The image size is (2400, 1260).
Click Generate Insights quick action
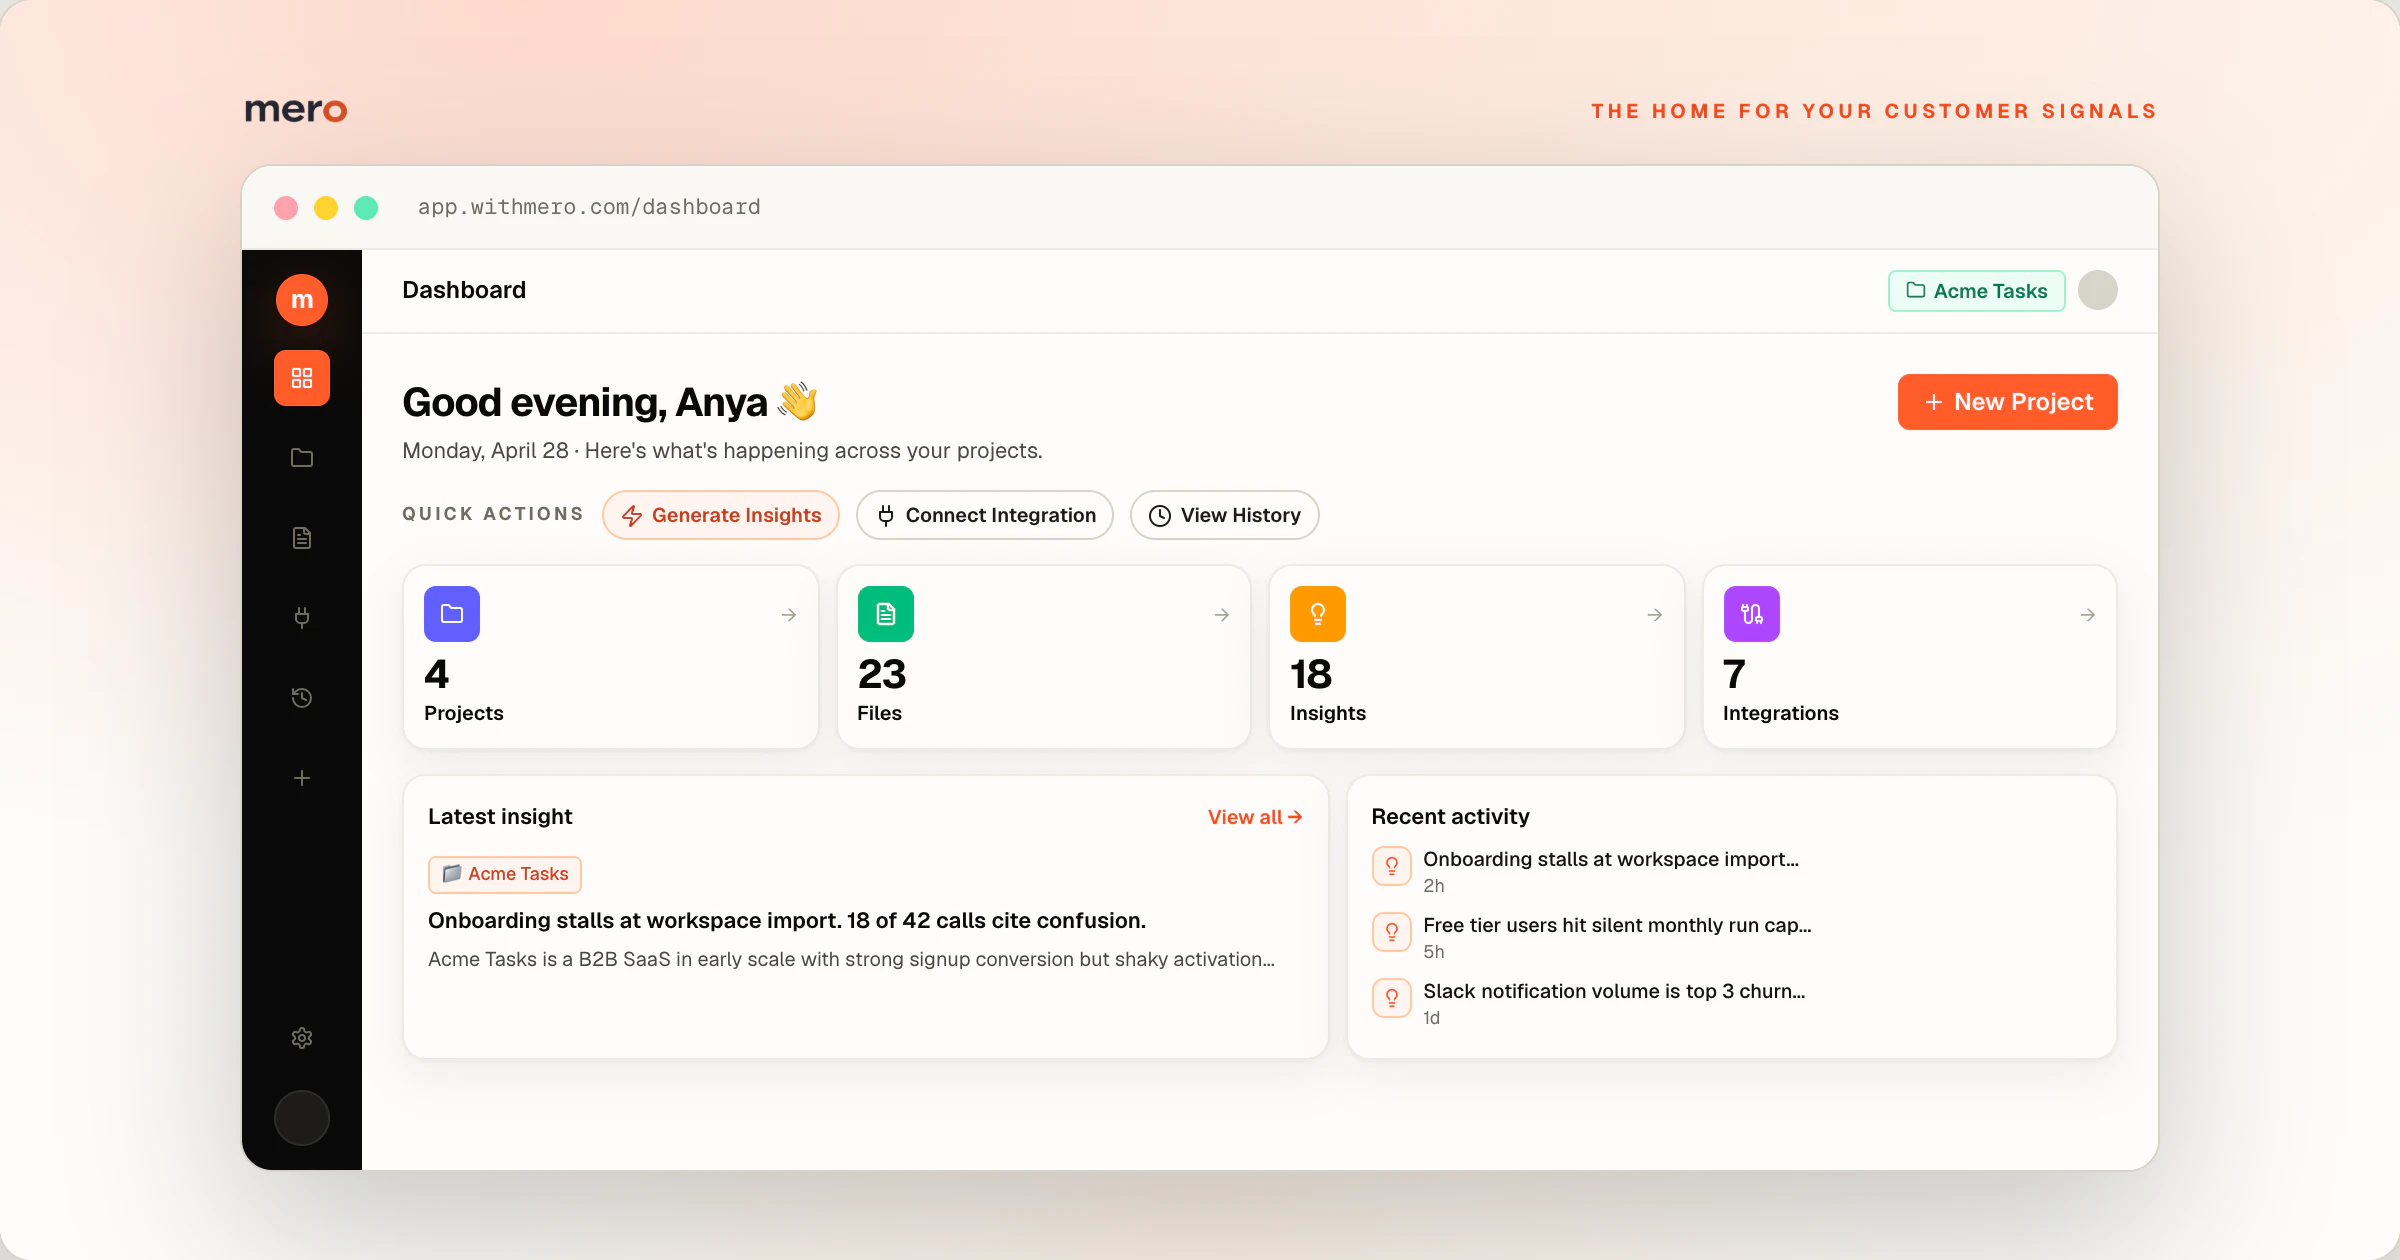tap(721, 515)
